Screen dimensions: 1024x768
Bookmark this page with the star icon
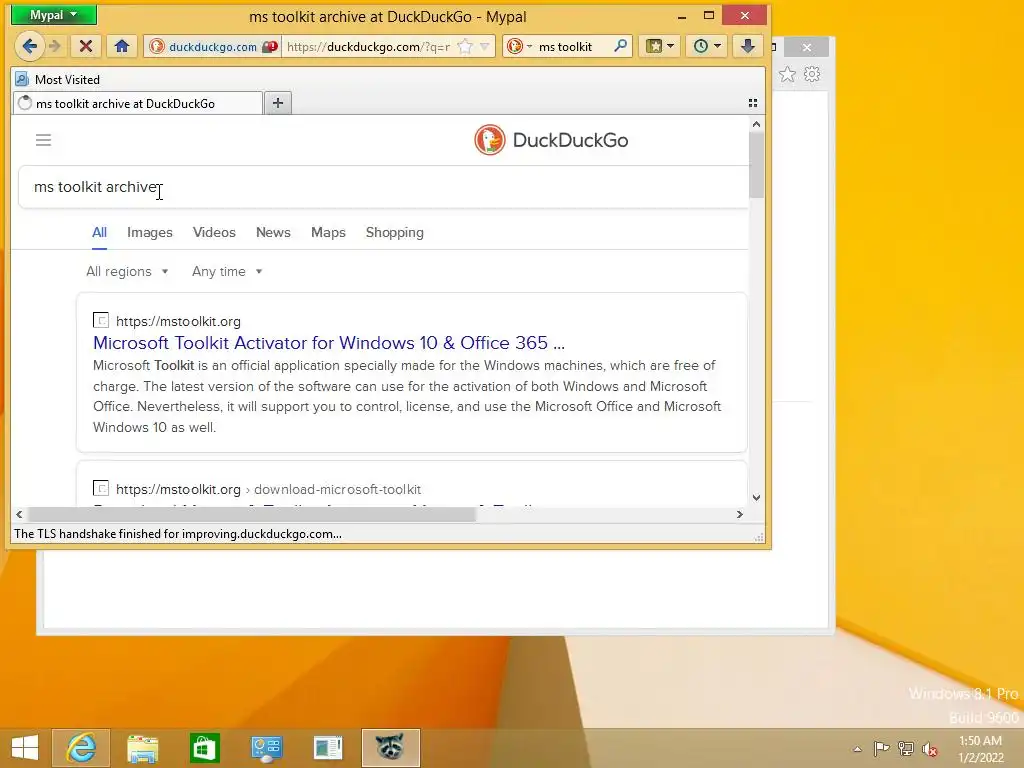pyautogui.click(x=465, y=46)
